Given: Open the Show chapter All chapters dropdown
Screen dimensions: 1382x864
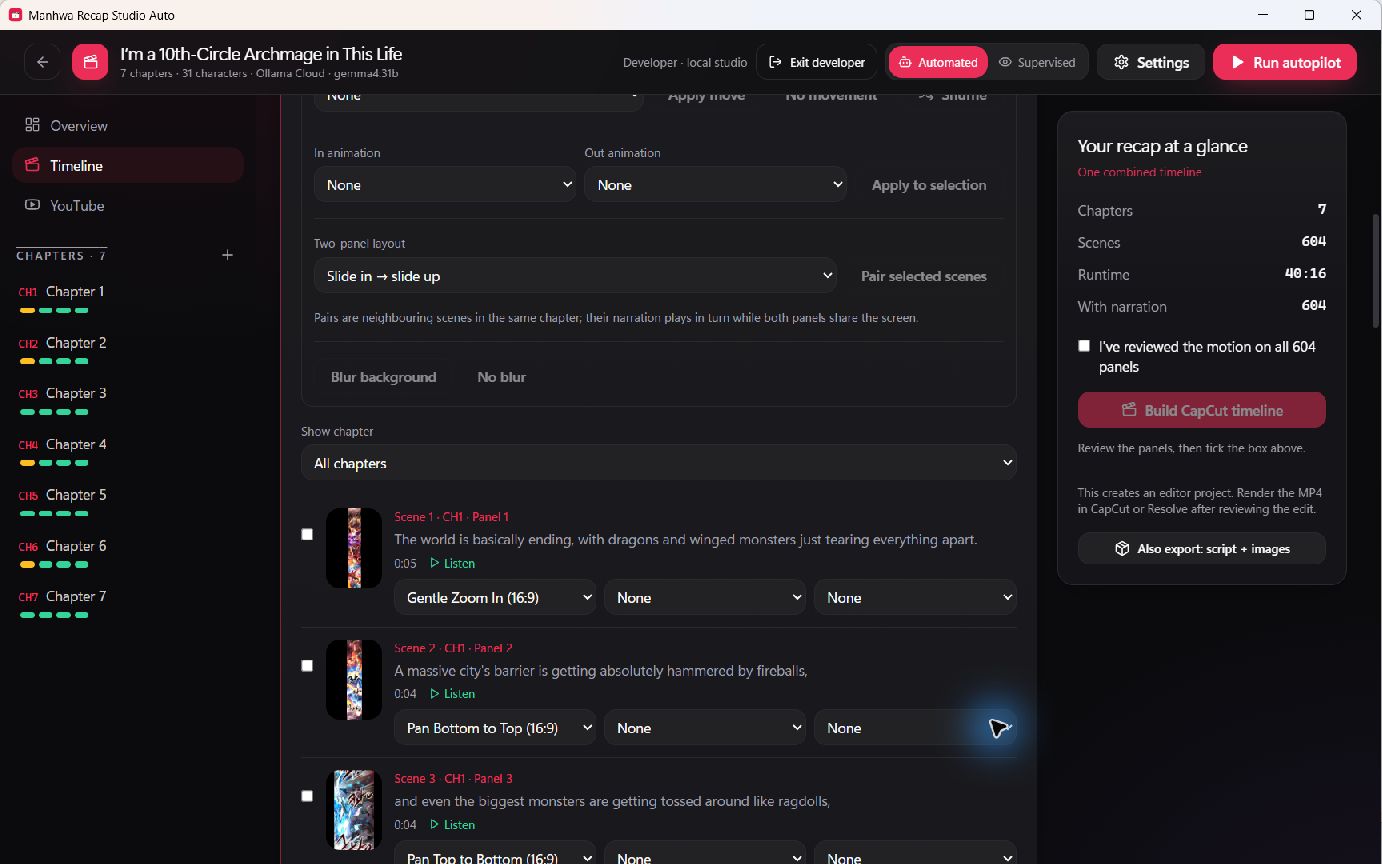Looking at the screenshot, I should pyautogui.click(x=659, y=463).
